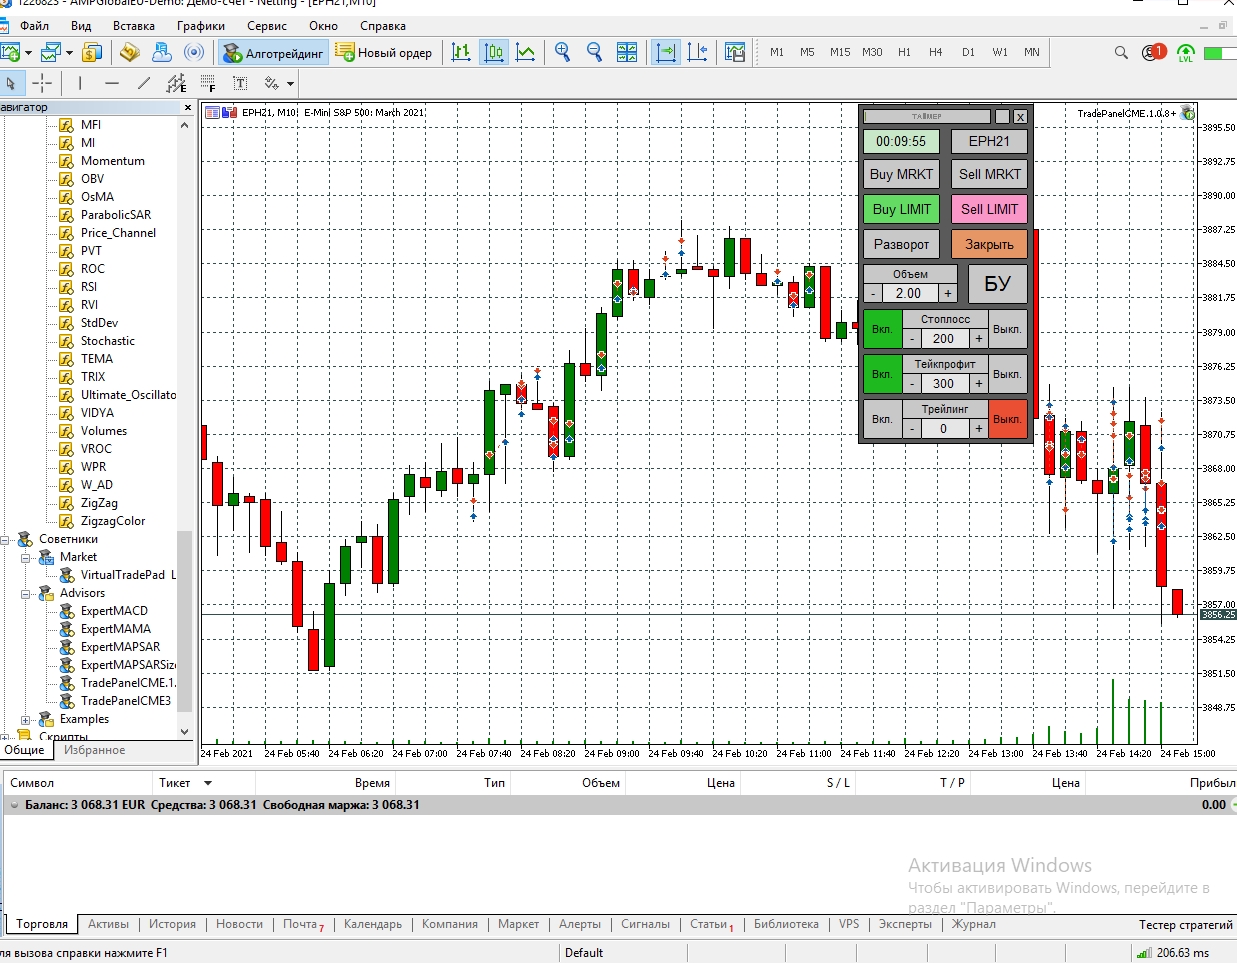
Task: Open the Тикет column dropdown arrow
Action: pos(208,783)
